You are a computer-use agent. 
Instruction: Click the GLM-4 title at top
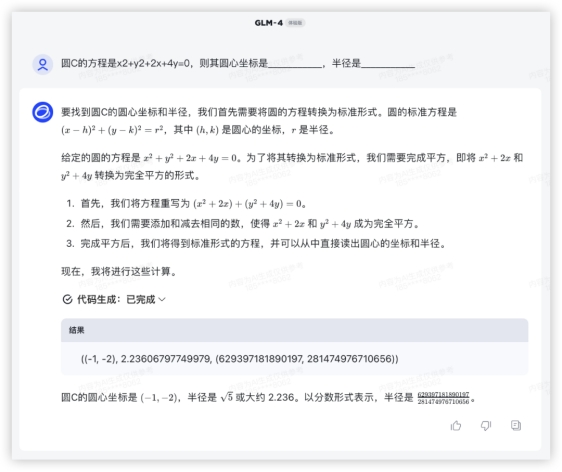click(268, 23)
